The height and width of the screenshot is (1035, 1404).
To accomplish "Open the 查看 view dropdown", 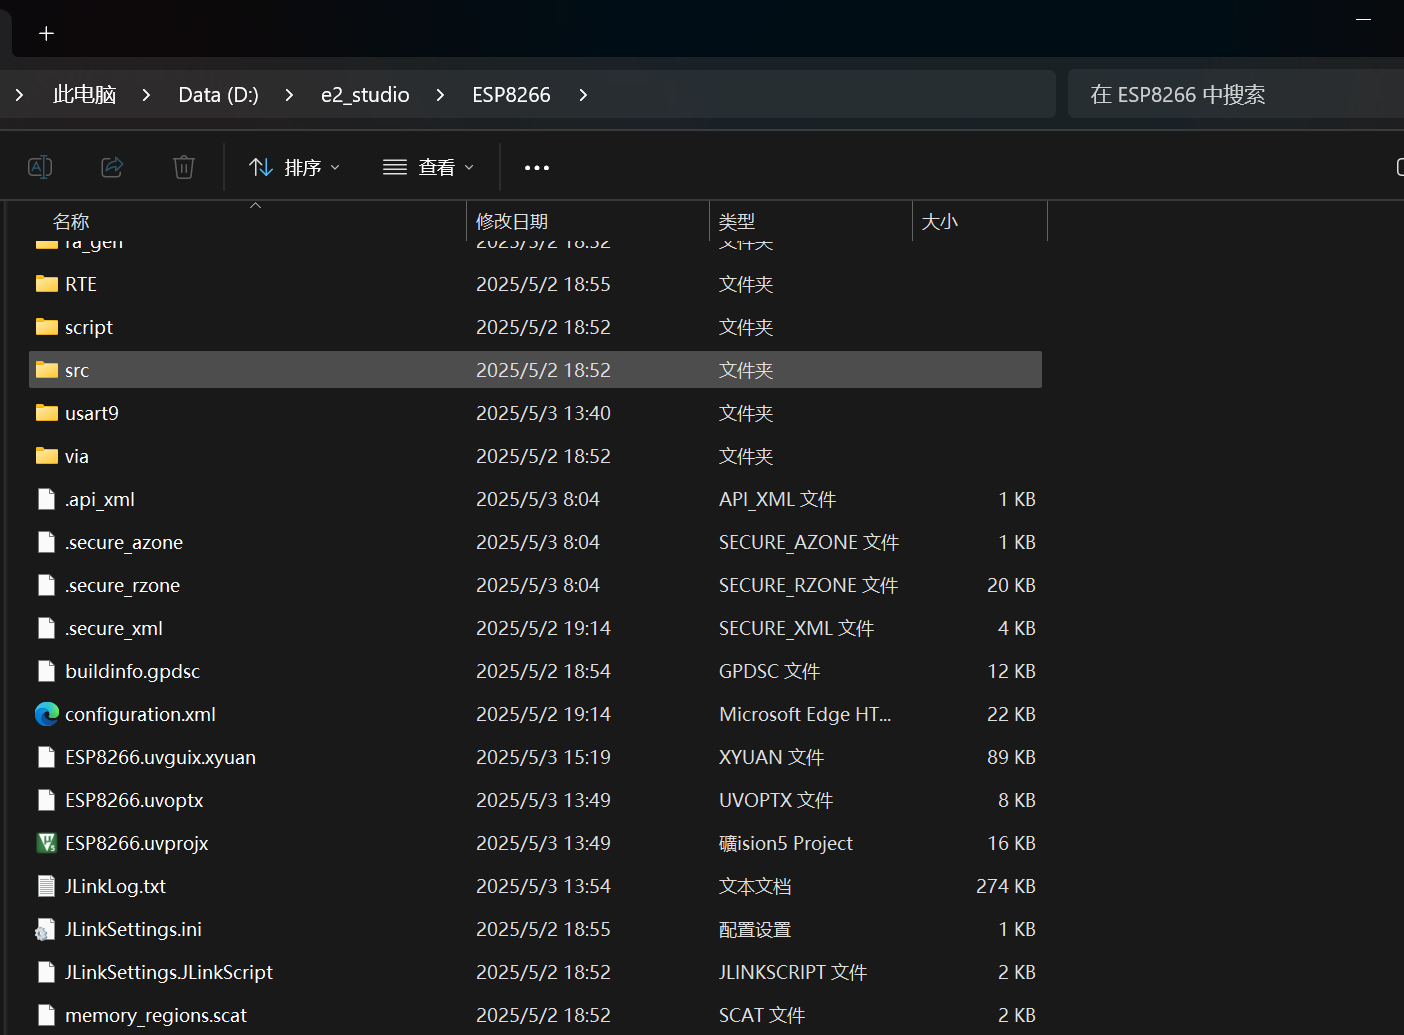I will 428,167.
